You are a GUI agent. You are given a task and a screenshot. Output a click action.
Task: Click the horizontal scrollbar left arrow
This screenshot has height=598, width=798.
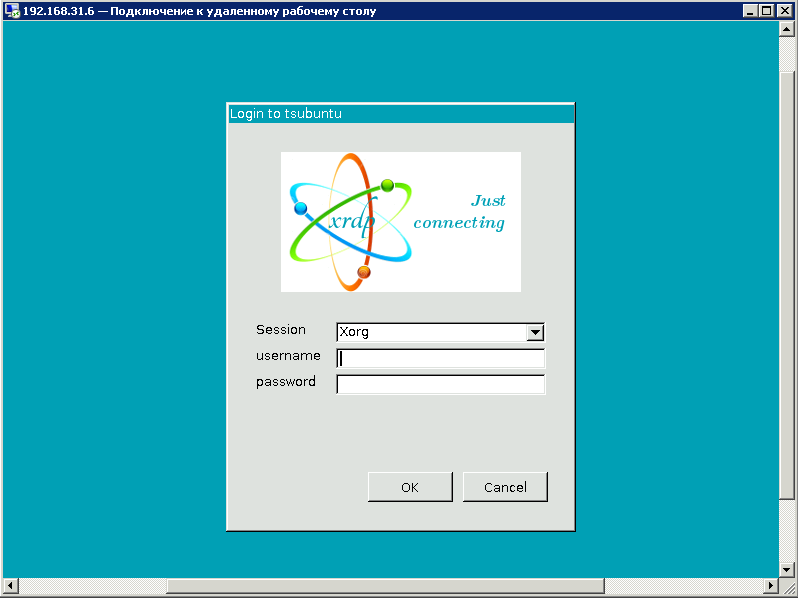[x=10, y=585]
